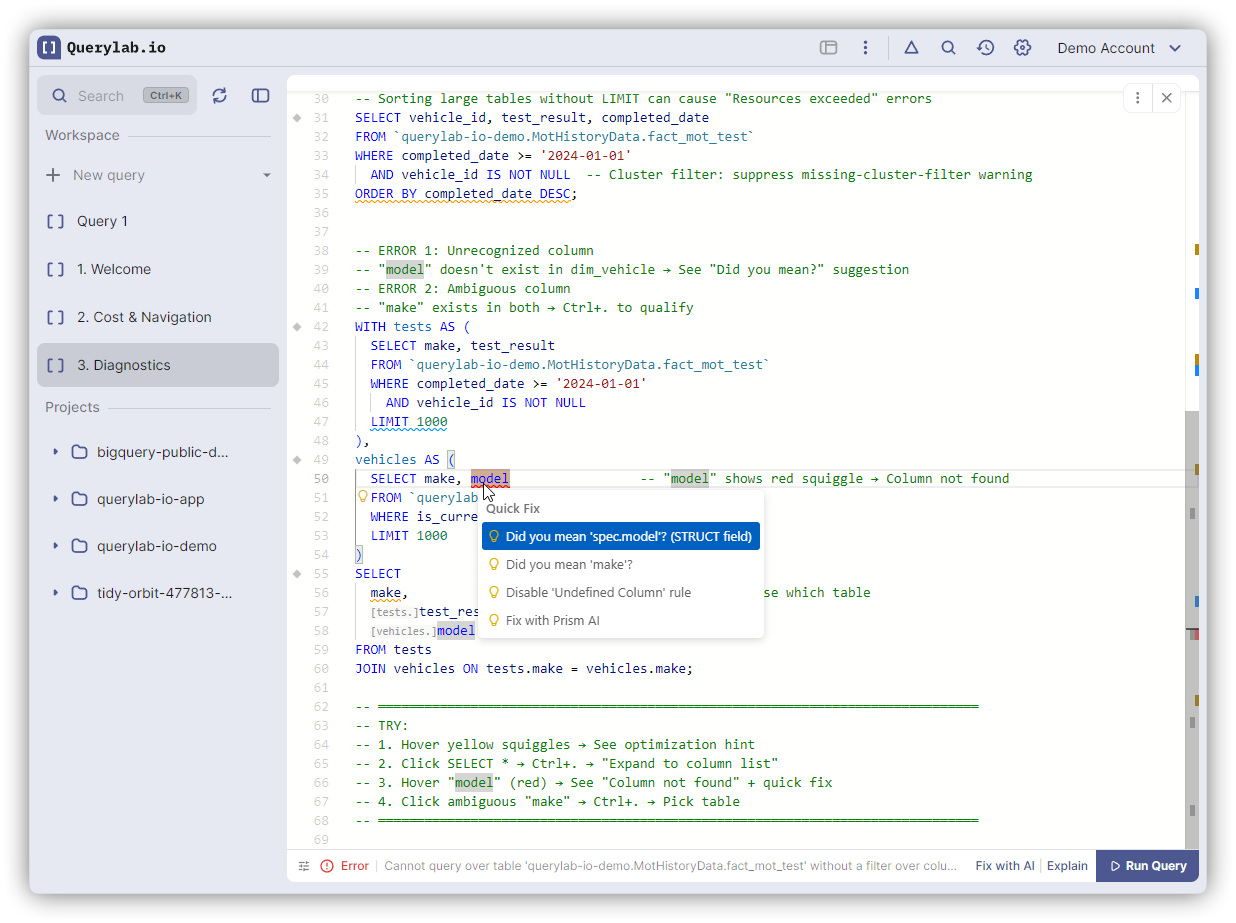Expand the bigquery-public-d... project folder
The image size is (1236, 923).
point(56,452)
